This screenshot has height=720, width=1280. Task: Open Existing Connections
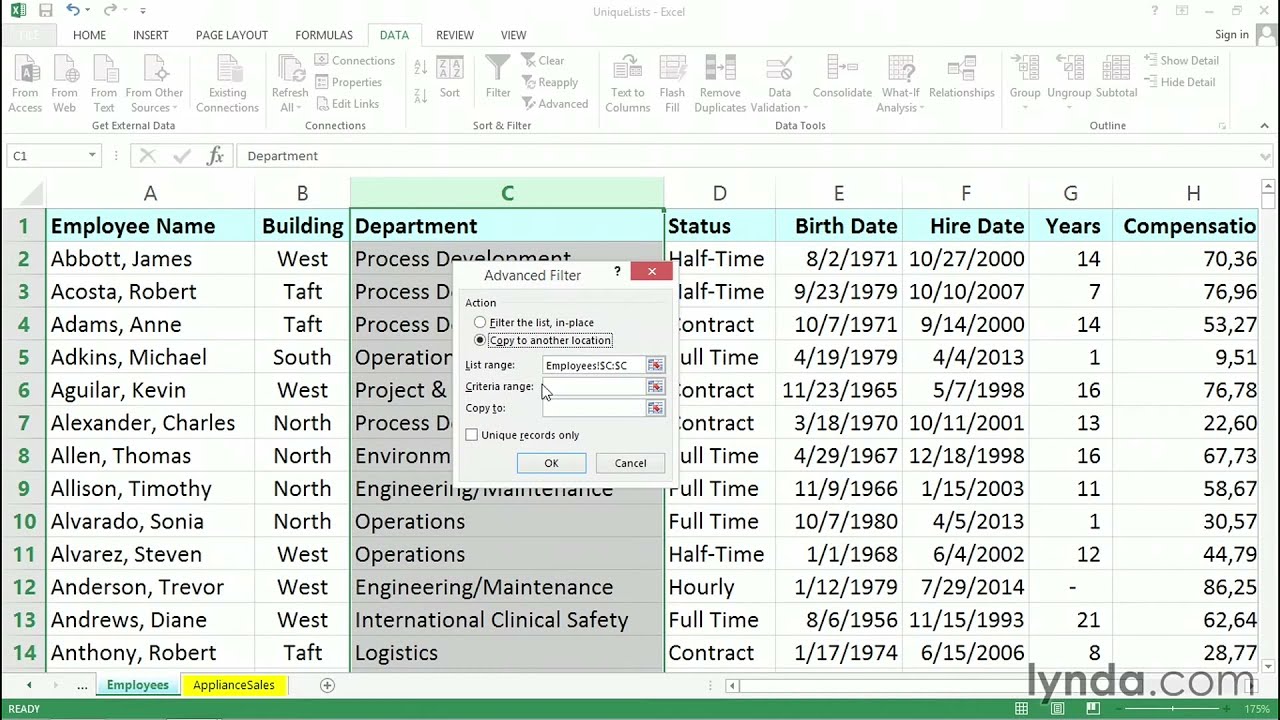pos(227,84)
